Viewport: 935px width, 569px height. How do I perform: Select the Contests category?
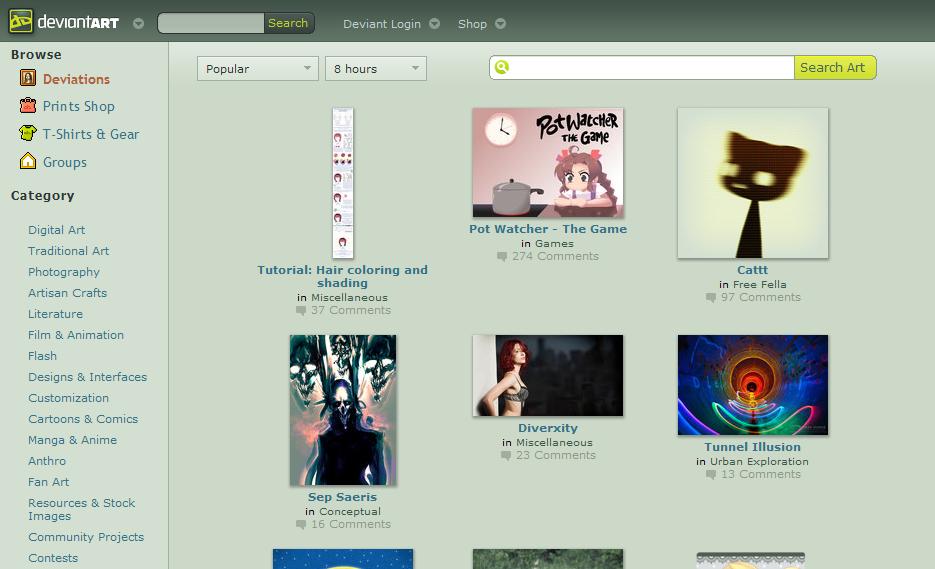click(53, 558)
